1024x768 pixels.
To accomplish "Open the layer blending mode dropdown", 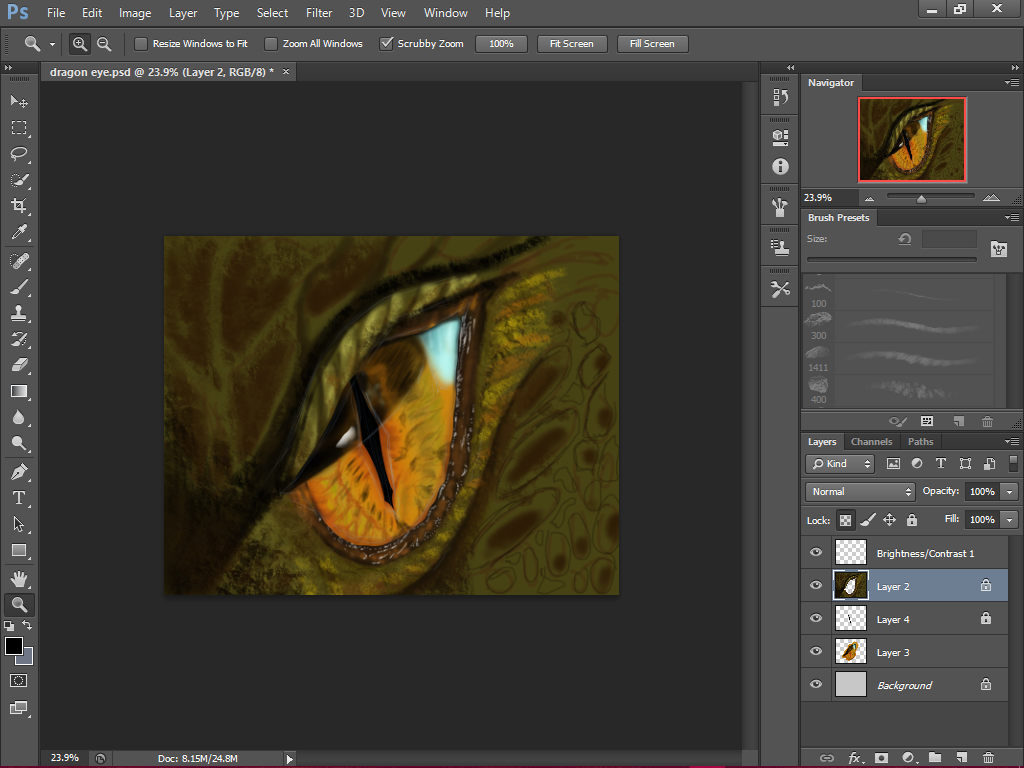I will (858, 491).
